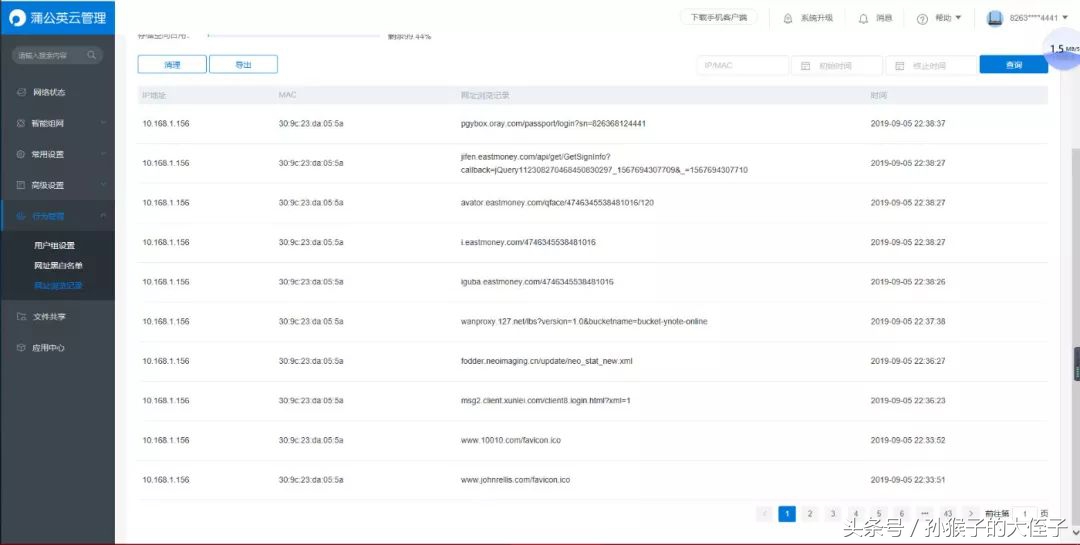Click the search magnifier in the sidebar

tap(92, 55)
